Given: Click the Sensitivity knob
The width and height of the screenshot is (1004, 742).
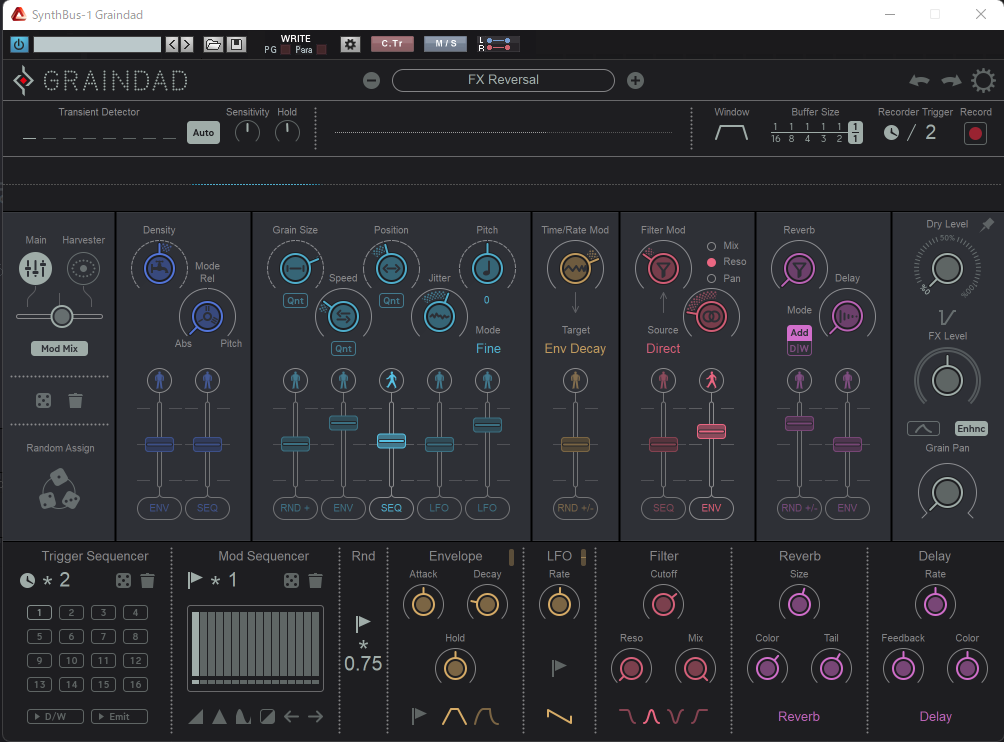Looking at the screenshot, I should click(247, 132).
